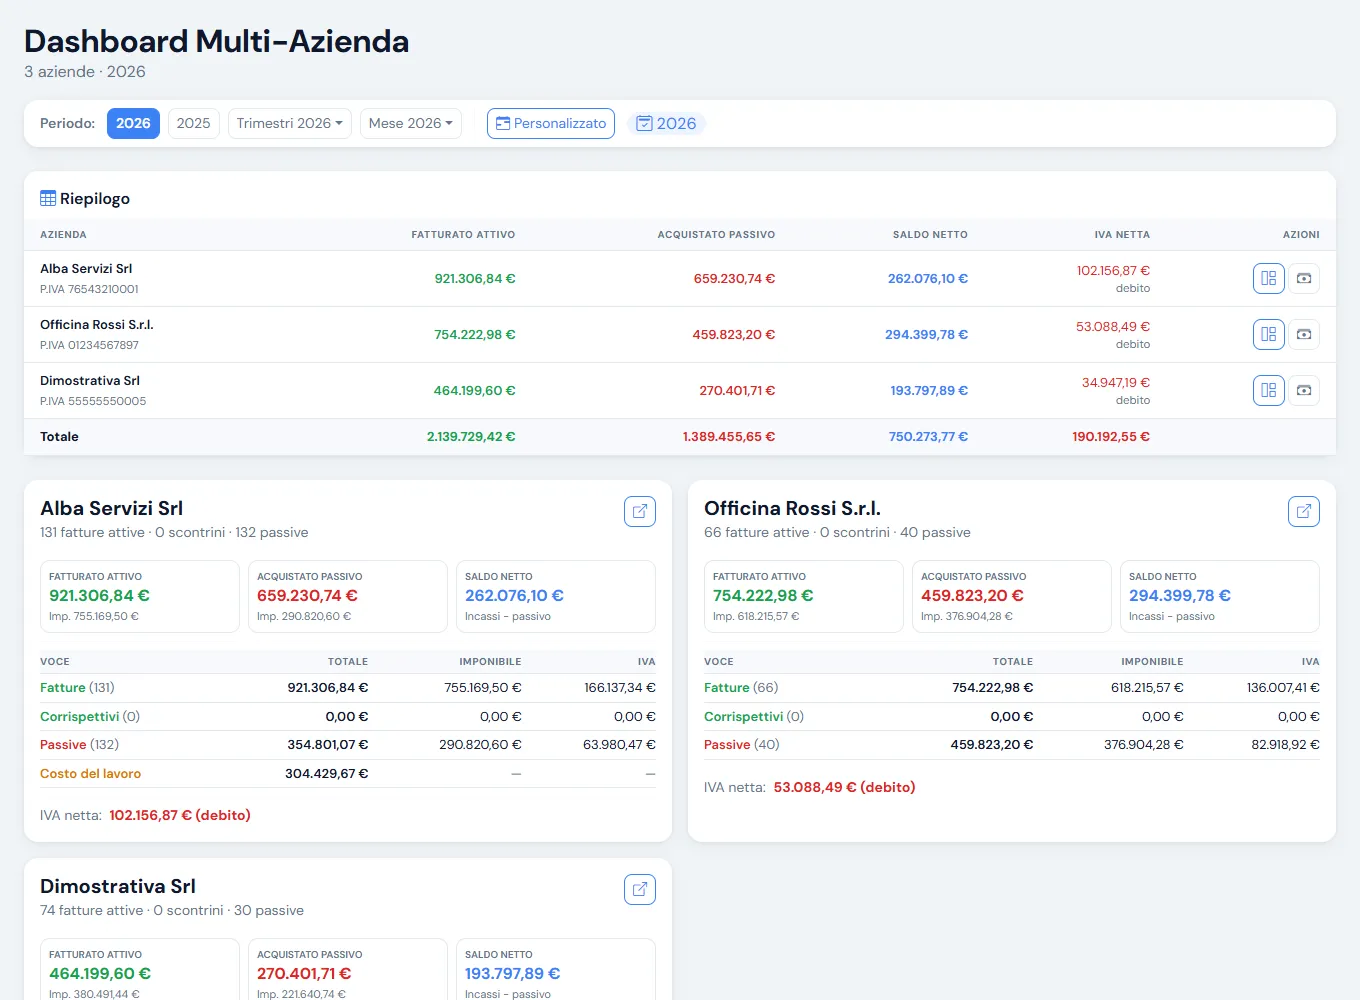This screenshot has height=1000, width=1360.
Task: Open Corrispettivi (0) in Officina Rossi card
Action: (754, 717)
